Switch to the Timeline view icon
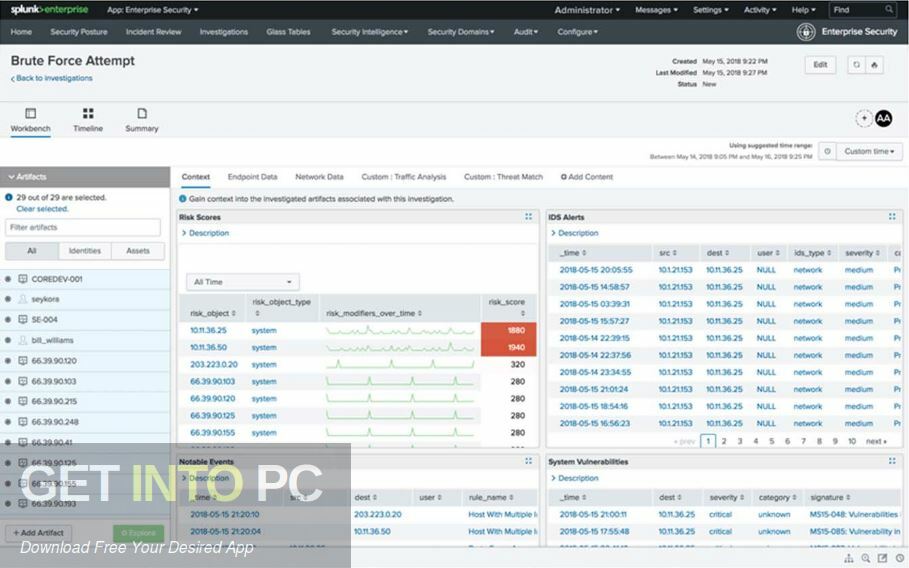The width and height of the screenshot is (909, 568). (x=88, y=113)
